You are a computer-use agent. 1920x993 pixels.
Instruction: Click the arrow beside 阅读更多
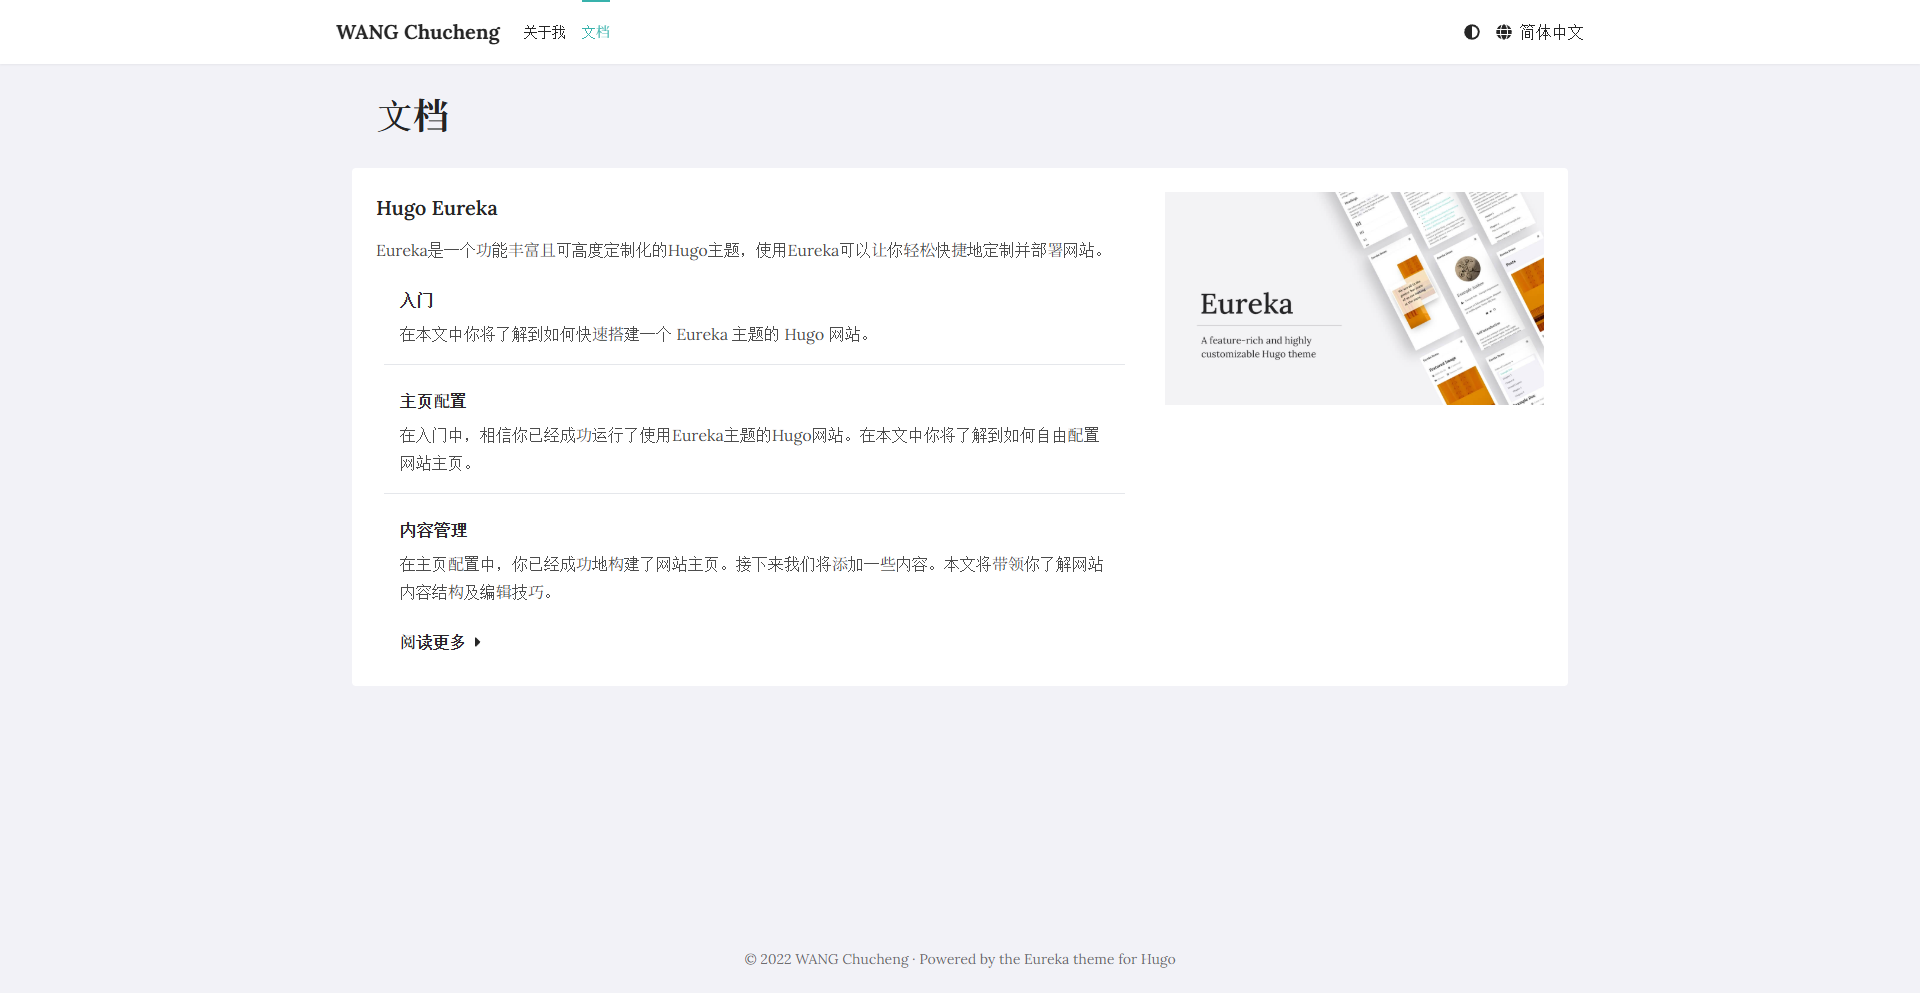478,642
